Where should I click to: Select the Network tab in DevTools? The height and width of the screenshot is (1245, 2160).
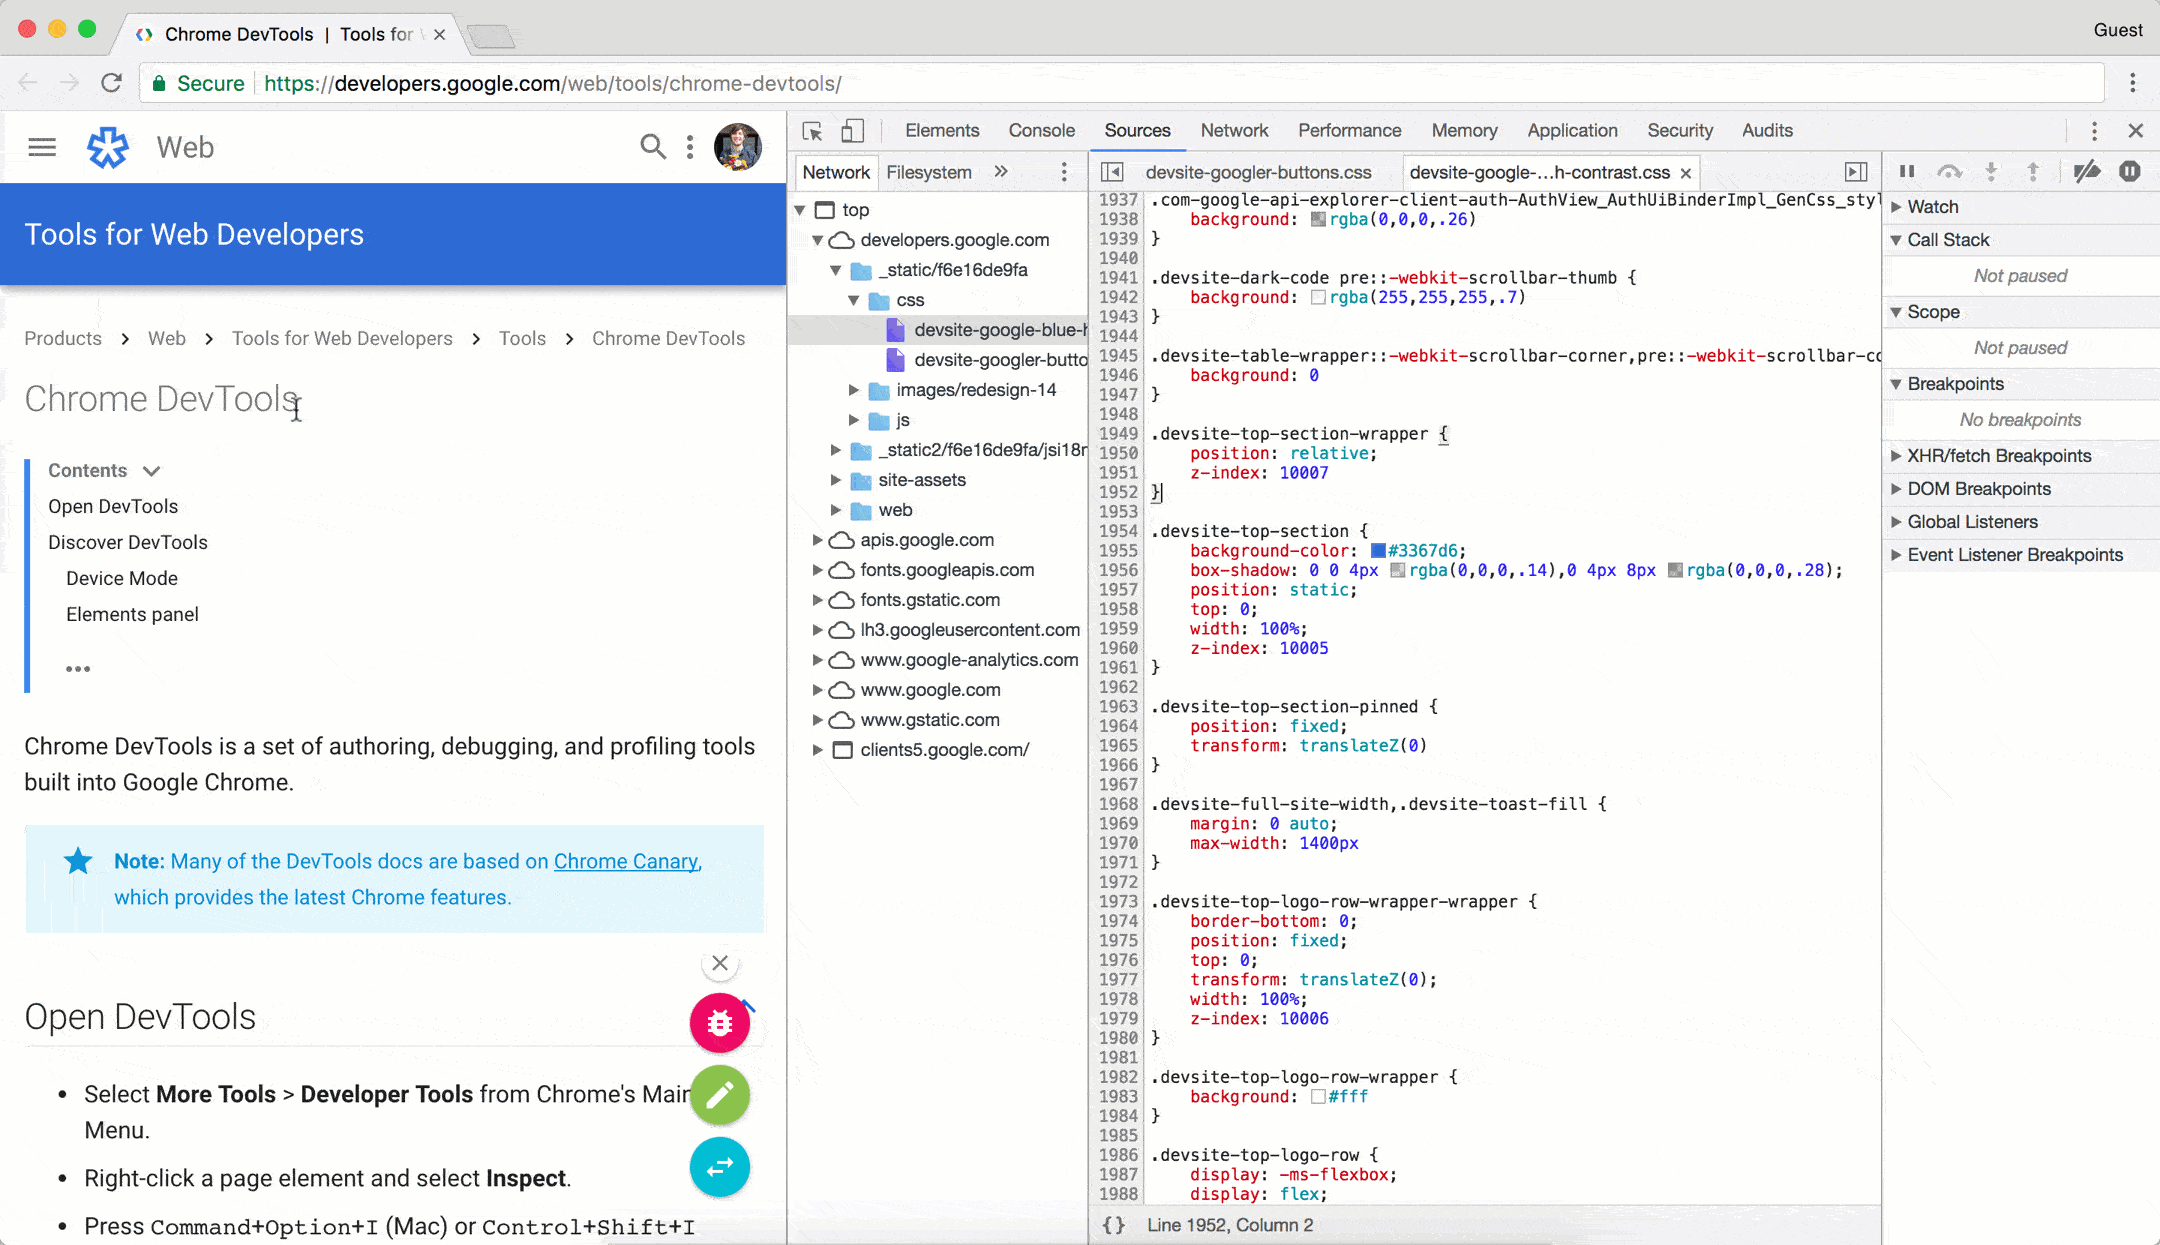[1233, 131]
